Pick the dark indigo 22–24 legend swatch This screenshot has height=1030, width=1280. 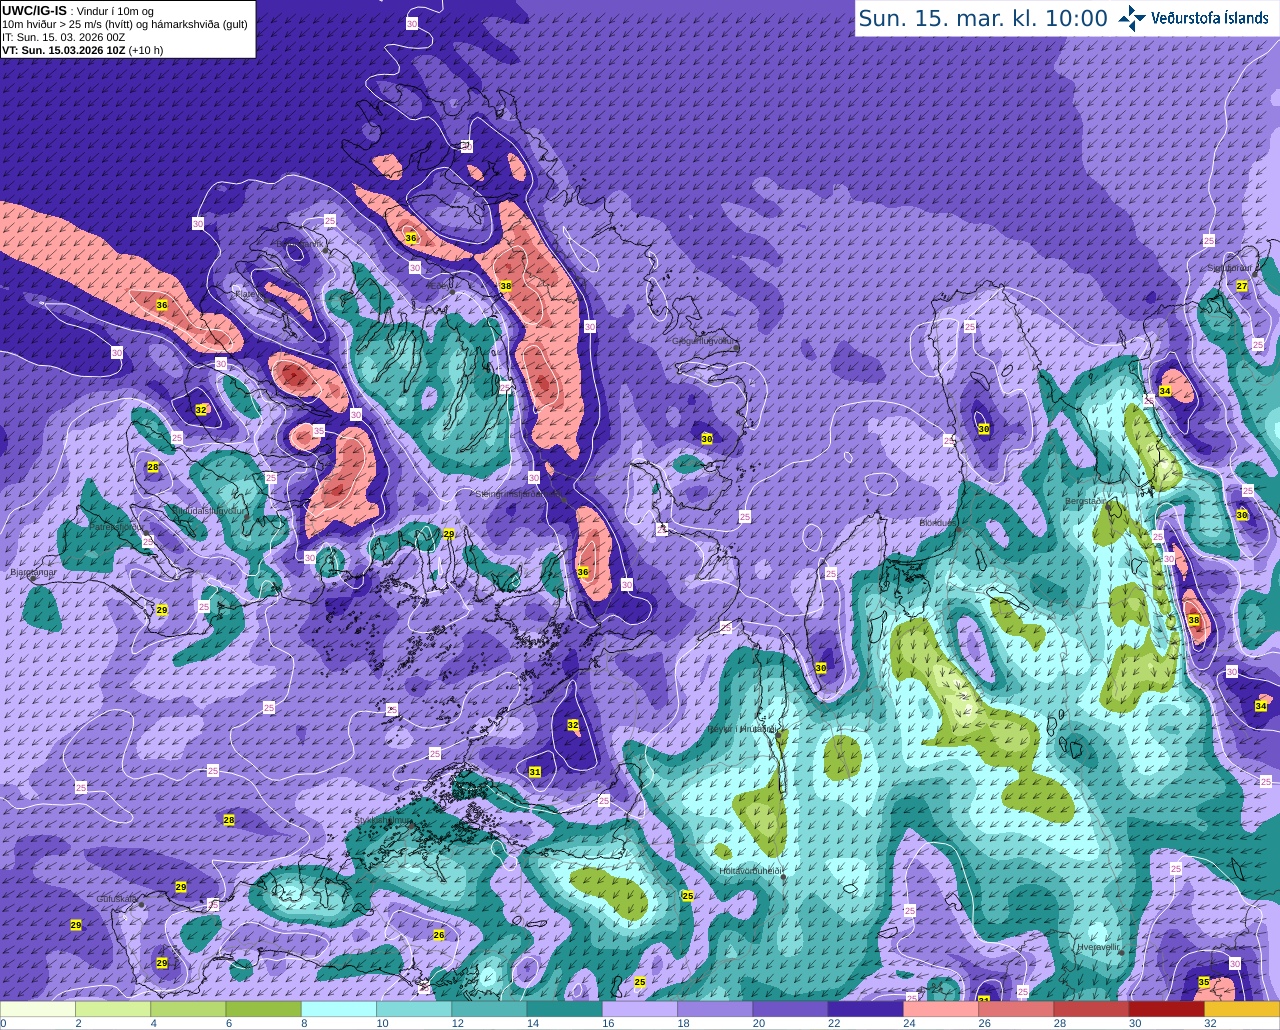866,1009
